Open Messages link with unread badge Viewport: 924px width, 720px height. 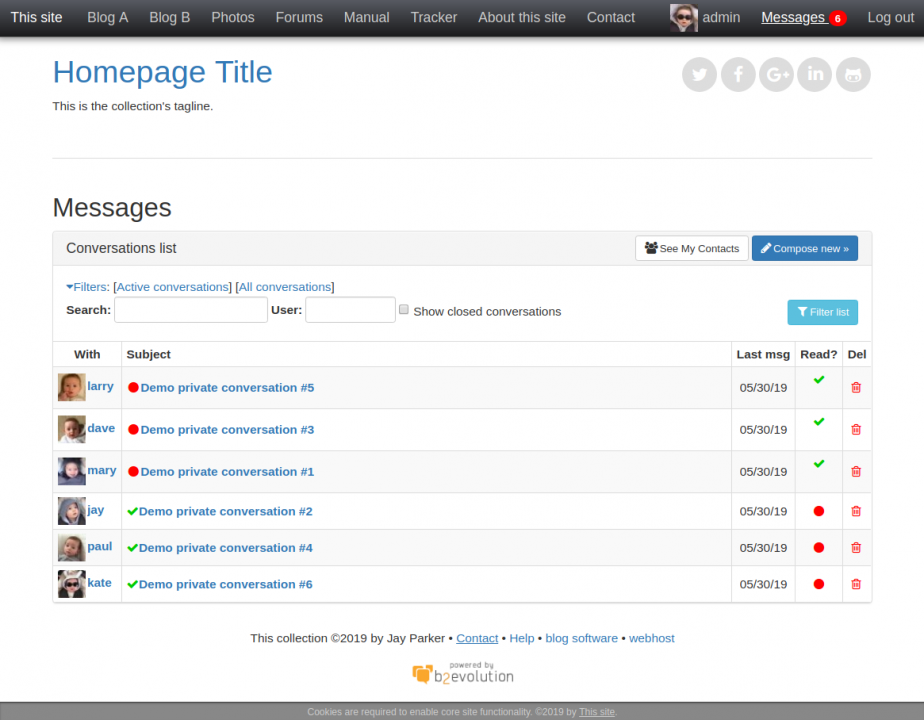(x=804, y=18)
